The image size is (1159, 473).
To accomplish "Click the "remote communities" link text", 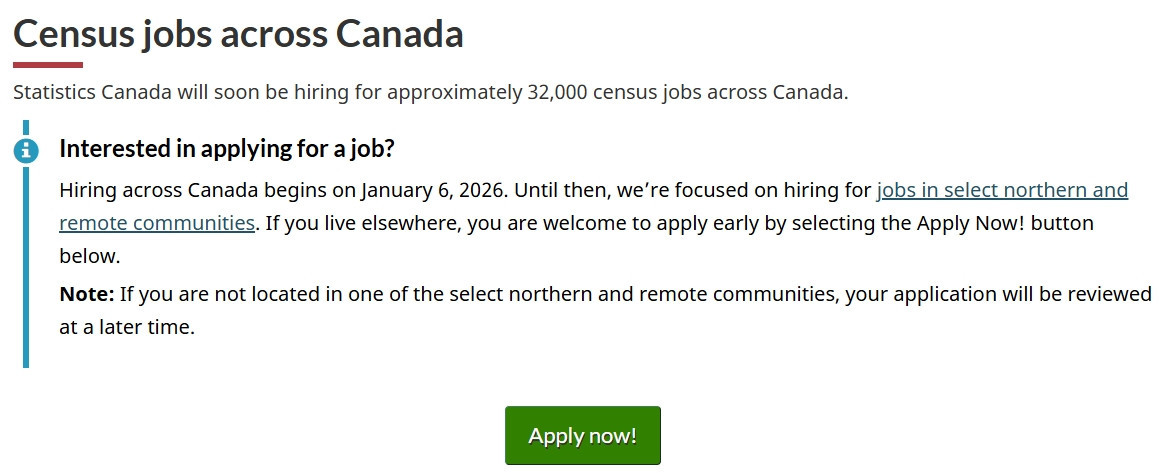I will click(x=157, y=222).
